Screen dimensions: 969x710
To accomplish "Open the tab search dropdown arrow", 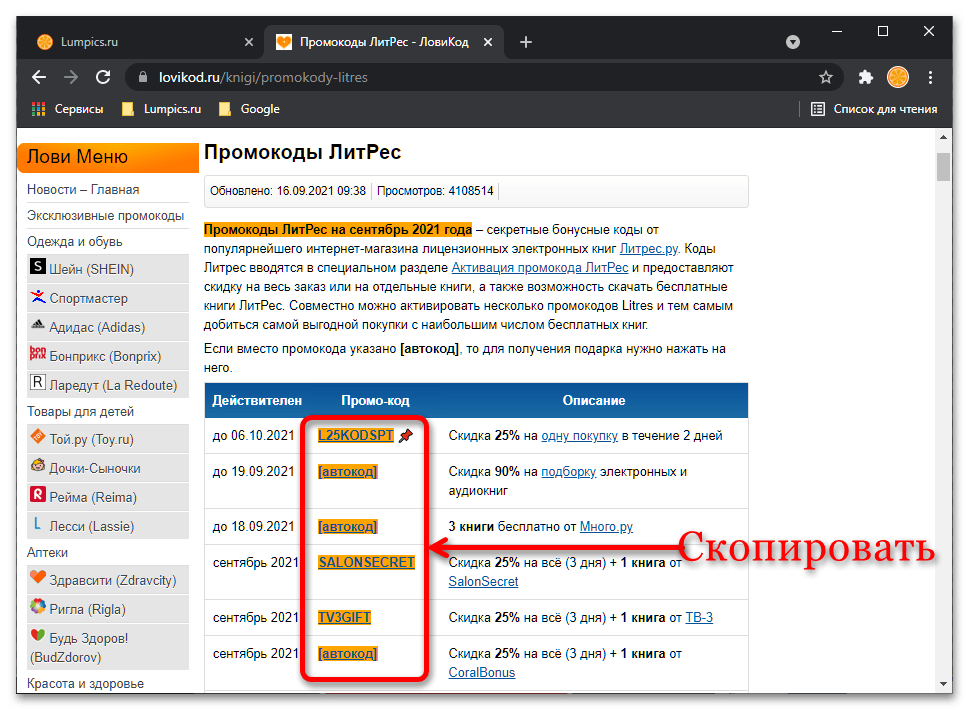I will pyautogui.click(x=792, y=42).
